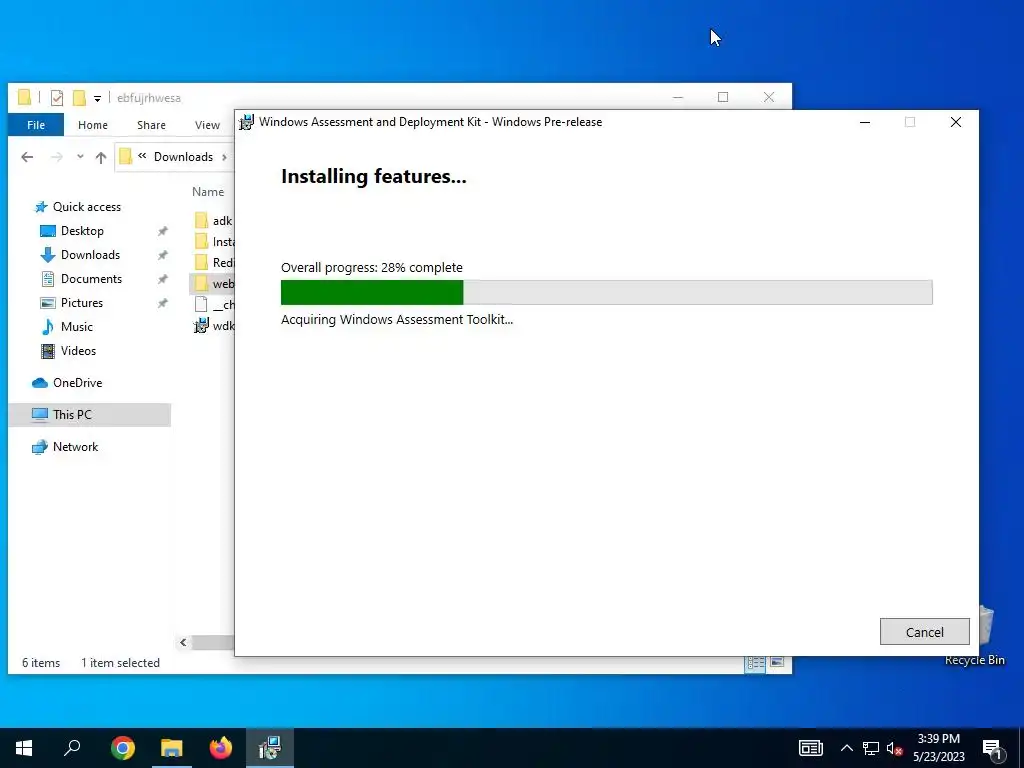This screenshot has height=768, width=1024.
Task: Select Network in navigation pane
Action: coord(75,447)
